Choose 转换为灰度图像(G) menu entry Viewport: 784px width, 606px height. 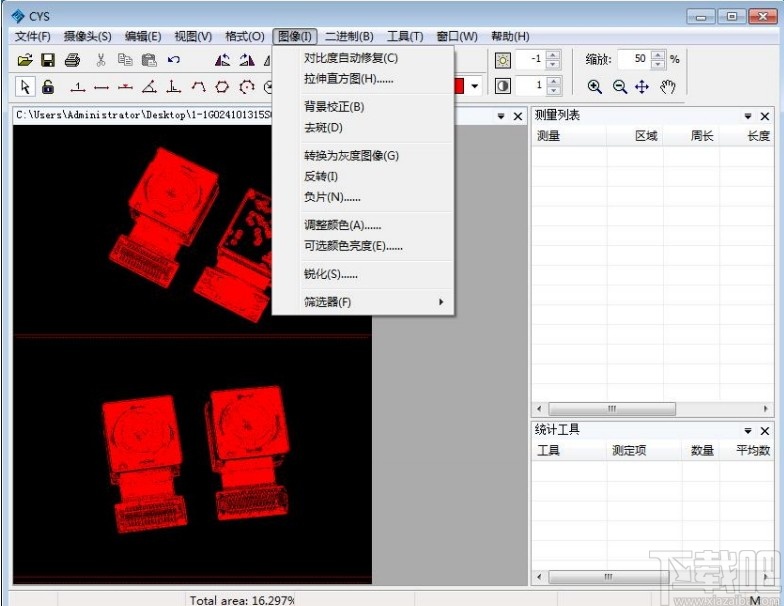coord(363,156)
